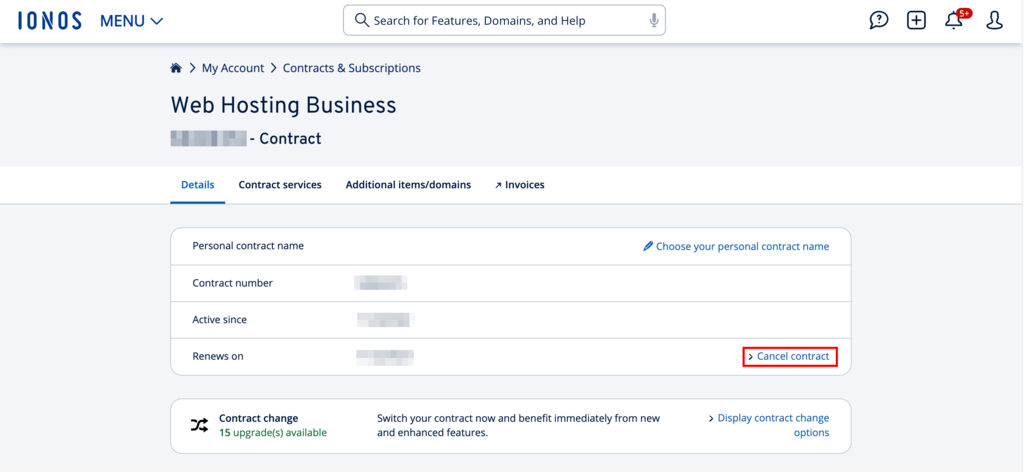
Task: Go to home via breadcrumb house icon
Action: click(176, 68)
